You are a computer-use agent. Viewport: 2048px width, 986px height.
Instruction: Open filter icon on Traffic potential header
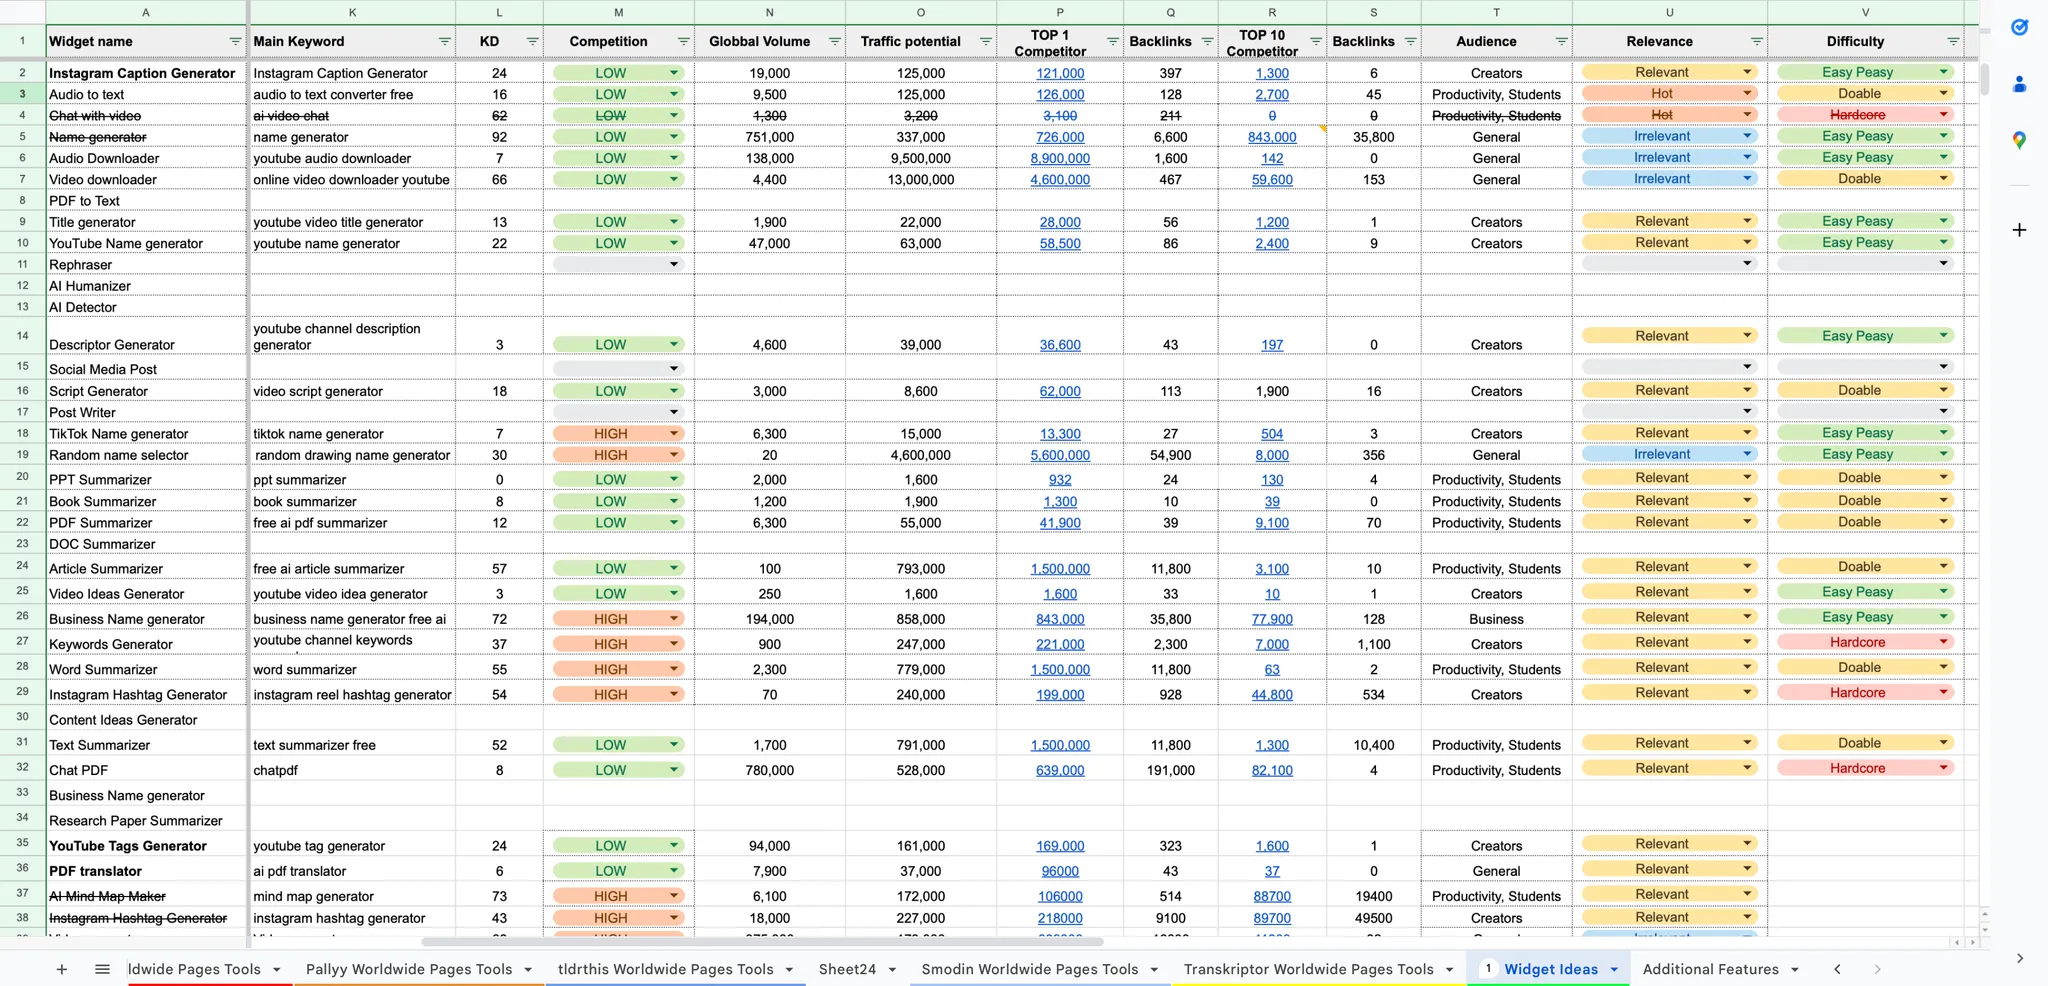pyautogui.click(x=985, y=41)
